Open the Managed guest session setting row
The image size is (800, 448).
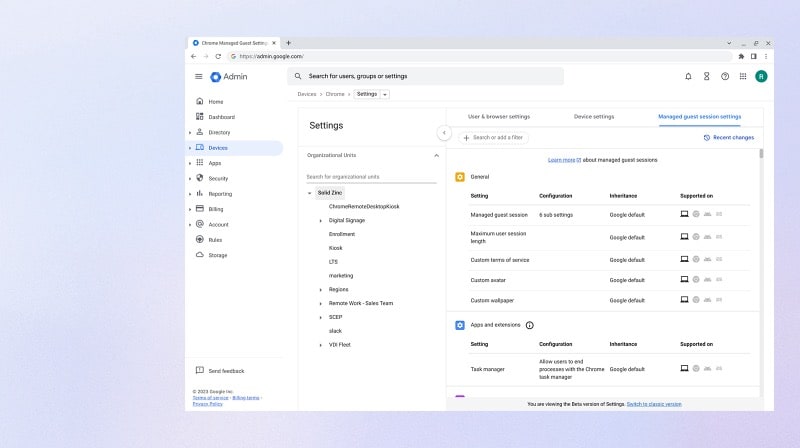pos(610,215)
